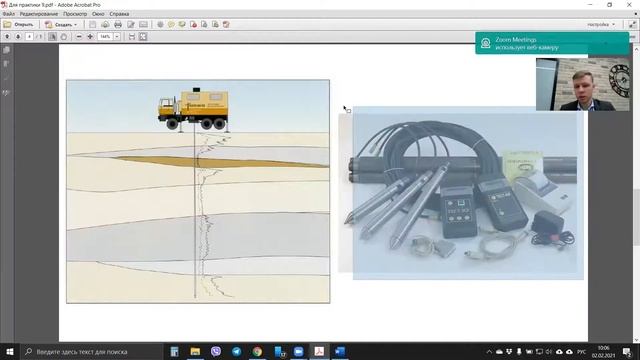640x360 pixels.
Task: Open the Настройка toolbar dropdown
Action: [x=601, y=24]
